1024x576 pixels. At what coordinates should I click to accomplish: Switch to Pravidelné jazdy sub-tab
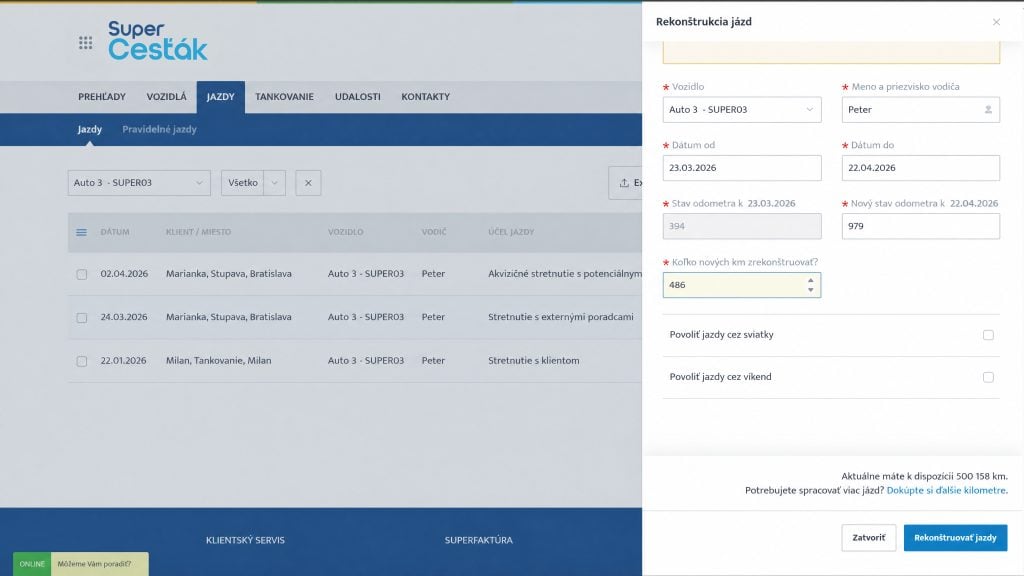[159, 129]
